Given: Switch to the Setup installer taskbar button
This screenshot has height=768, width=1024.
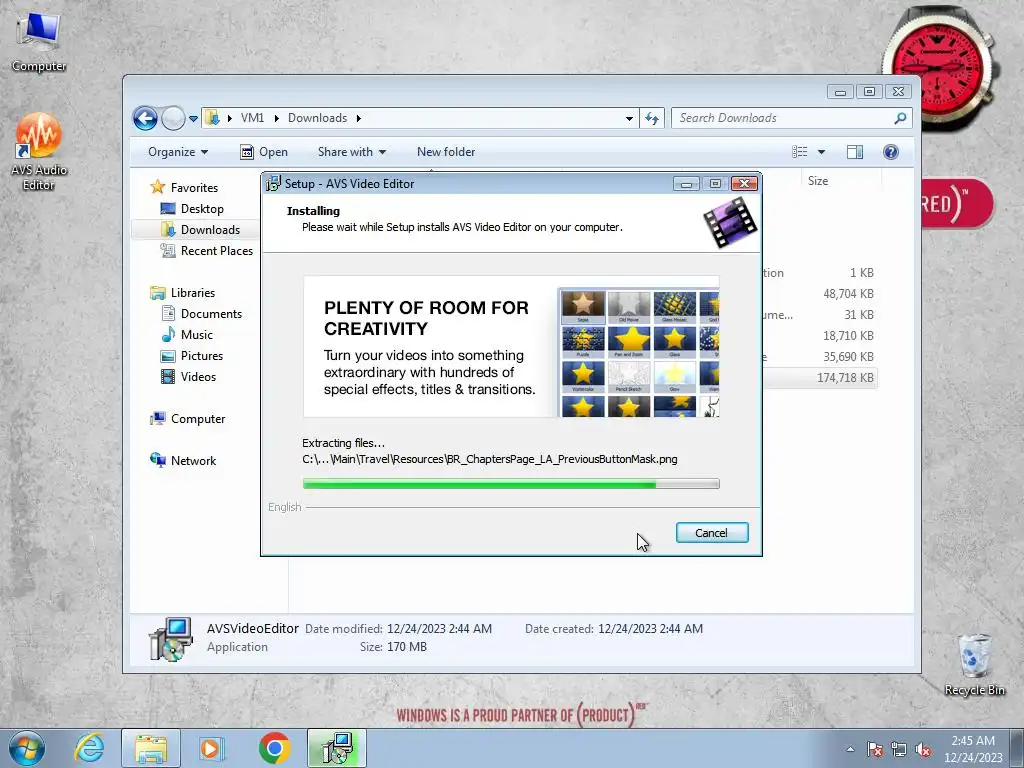Looking at the screenshot, I should pos(338,748).
